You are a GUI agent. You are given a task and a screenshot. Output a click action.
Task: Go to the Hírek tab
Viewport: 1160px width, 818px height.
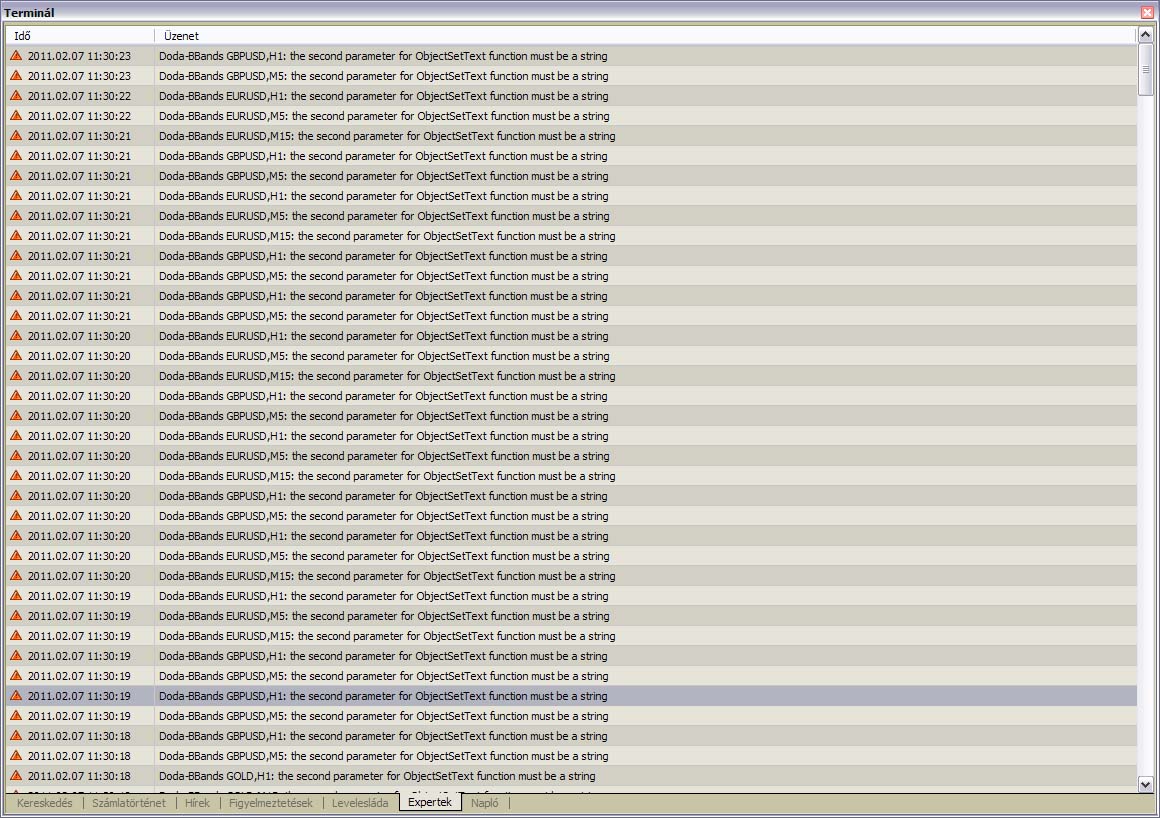click(x=197, y=803)
